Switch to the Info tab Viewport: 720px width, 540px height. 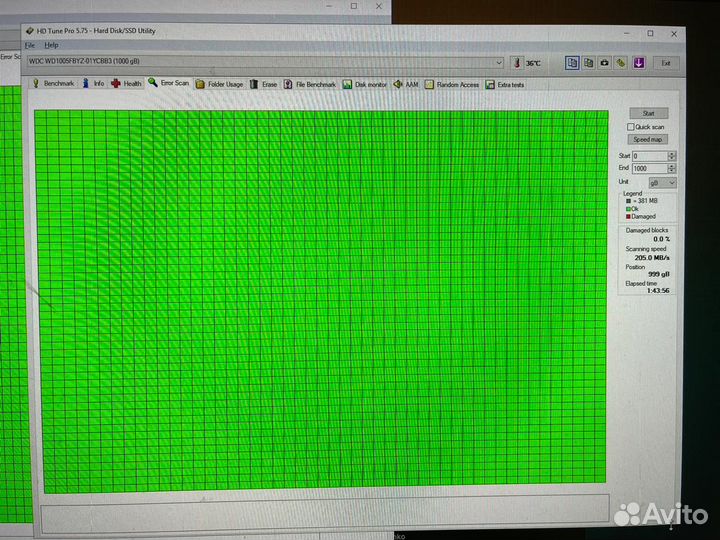coord(94,83)
